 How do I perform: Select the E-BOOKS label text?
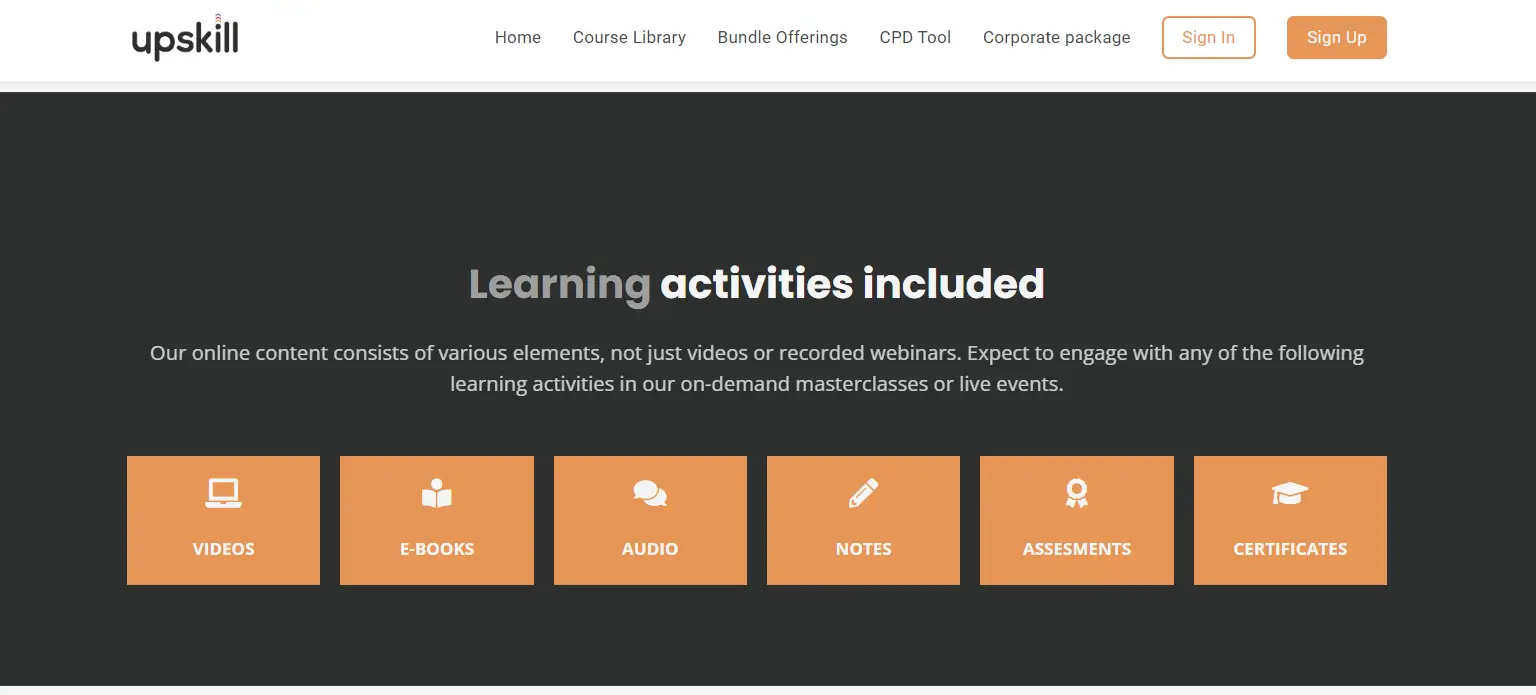pos(436,549)
